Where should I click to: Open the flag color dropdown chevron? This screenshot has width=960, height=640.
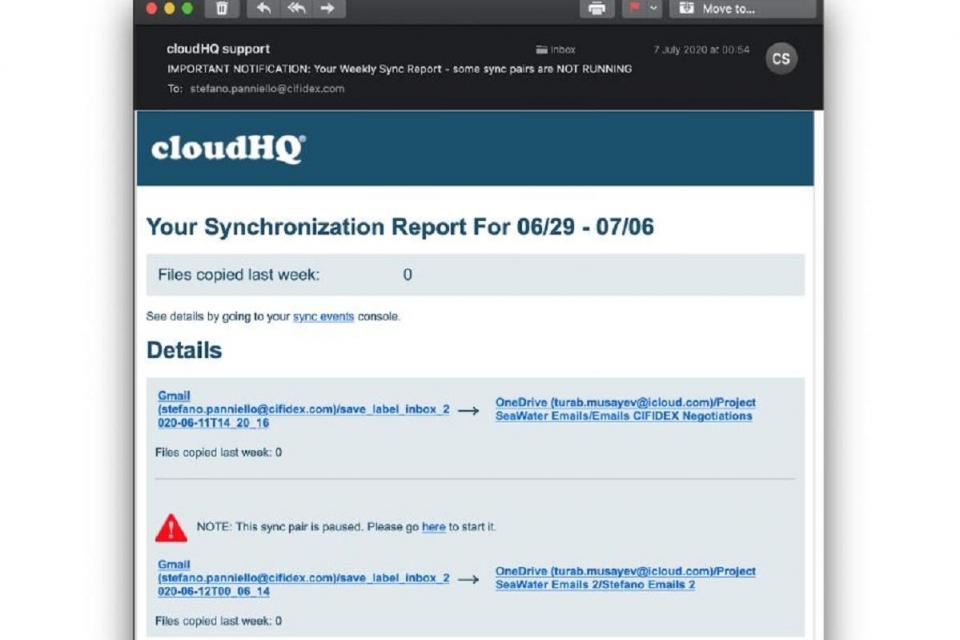(x=654, y=8)
